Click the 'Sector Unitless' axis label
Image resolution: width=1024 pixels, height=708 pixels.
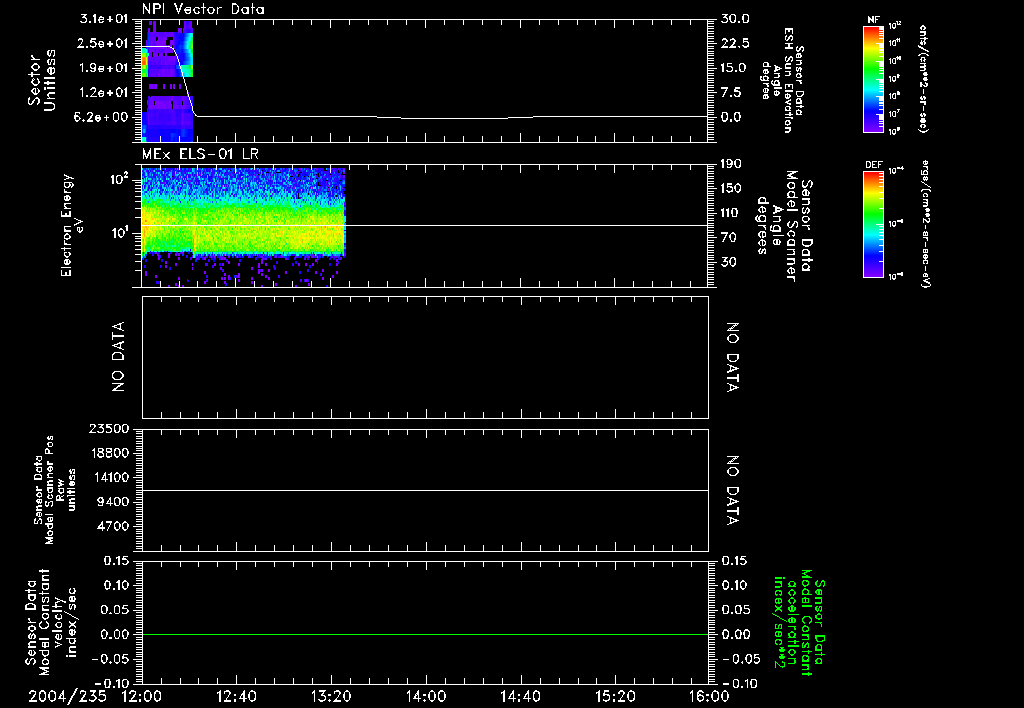[x=42, y=80]
